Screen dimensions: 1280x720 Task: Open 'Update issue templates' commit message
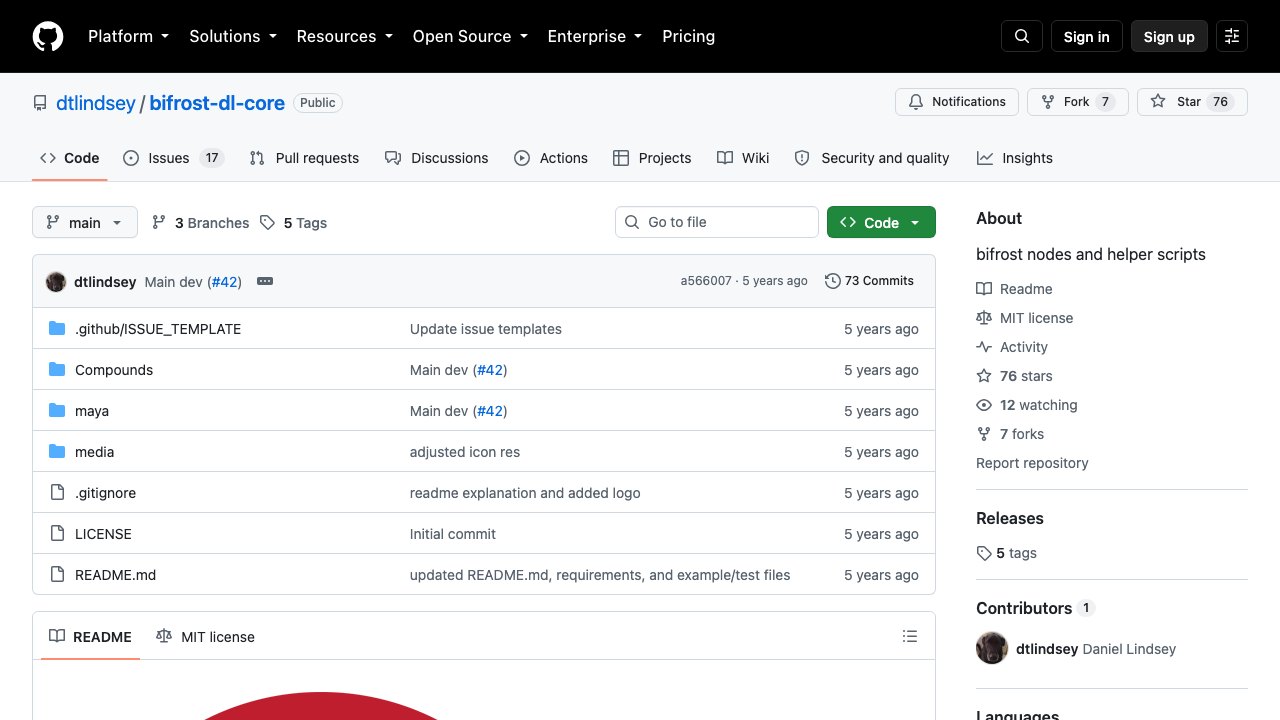[x=486, y=329]
